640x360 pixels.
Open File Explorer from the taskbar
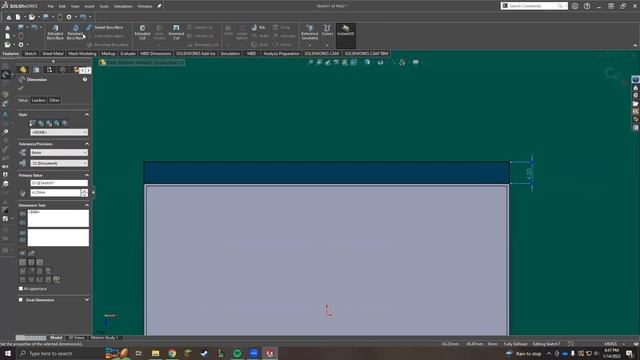(x=156, y=353)
